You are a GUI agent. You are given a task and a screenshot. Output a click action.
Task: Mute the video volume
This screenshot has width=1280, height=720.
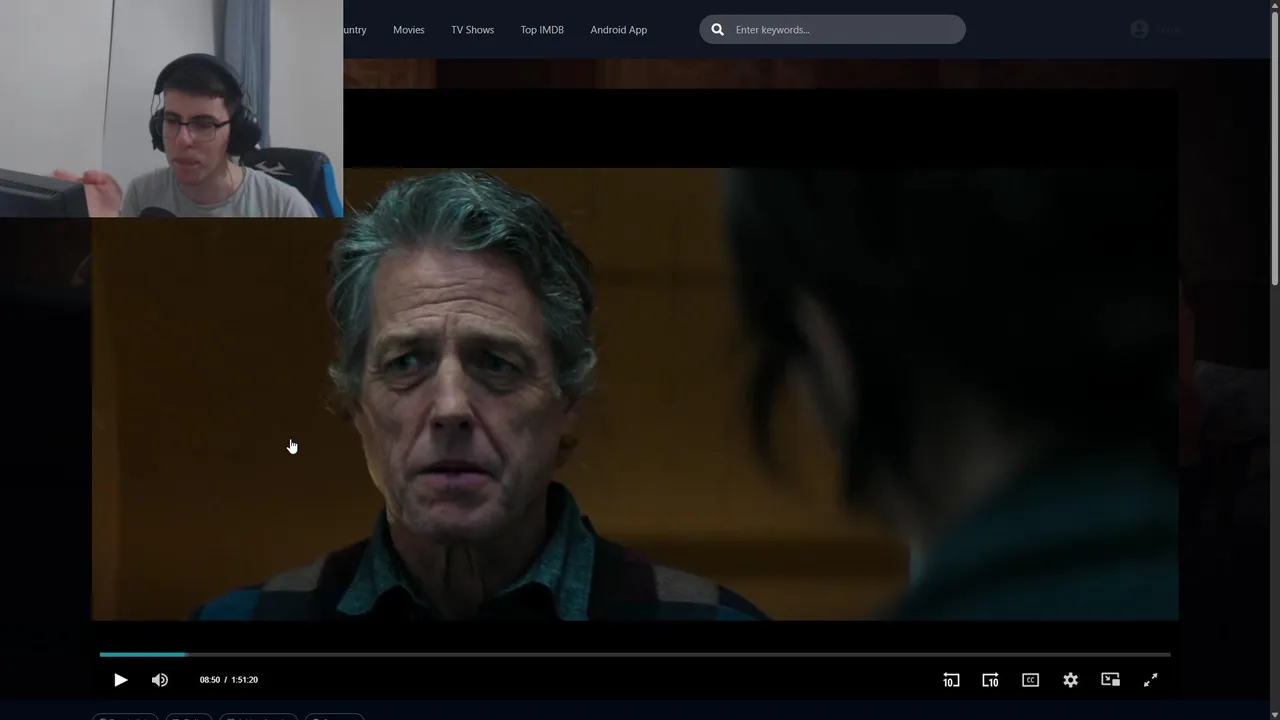coord(160,680)
